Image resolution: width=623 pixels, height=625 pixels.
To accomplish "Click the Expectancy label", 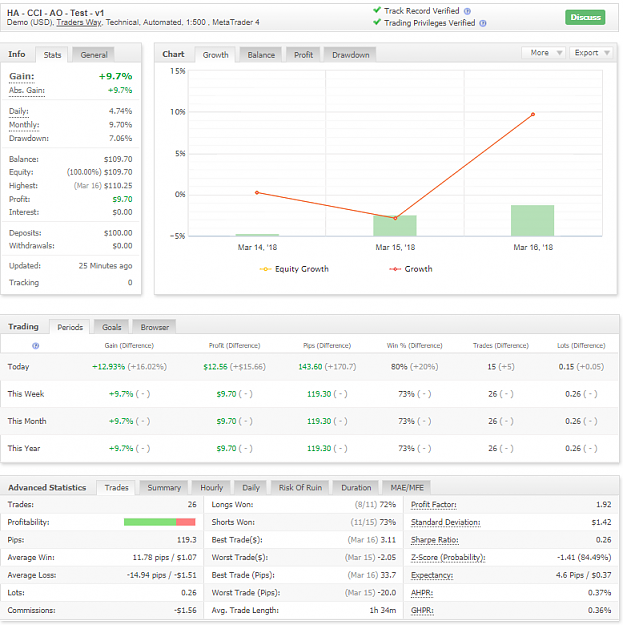I will 432,576.
